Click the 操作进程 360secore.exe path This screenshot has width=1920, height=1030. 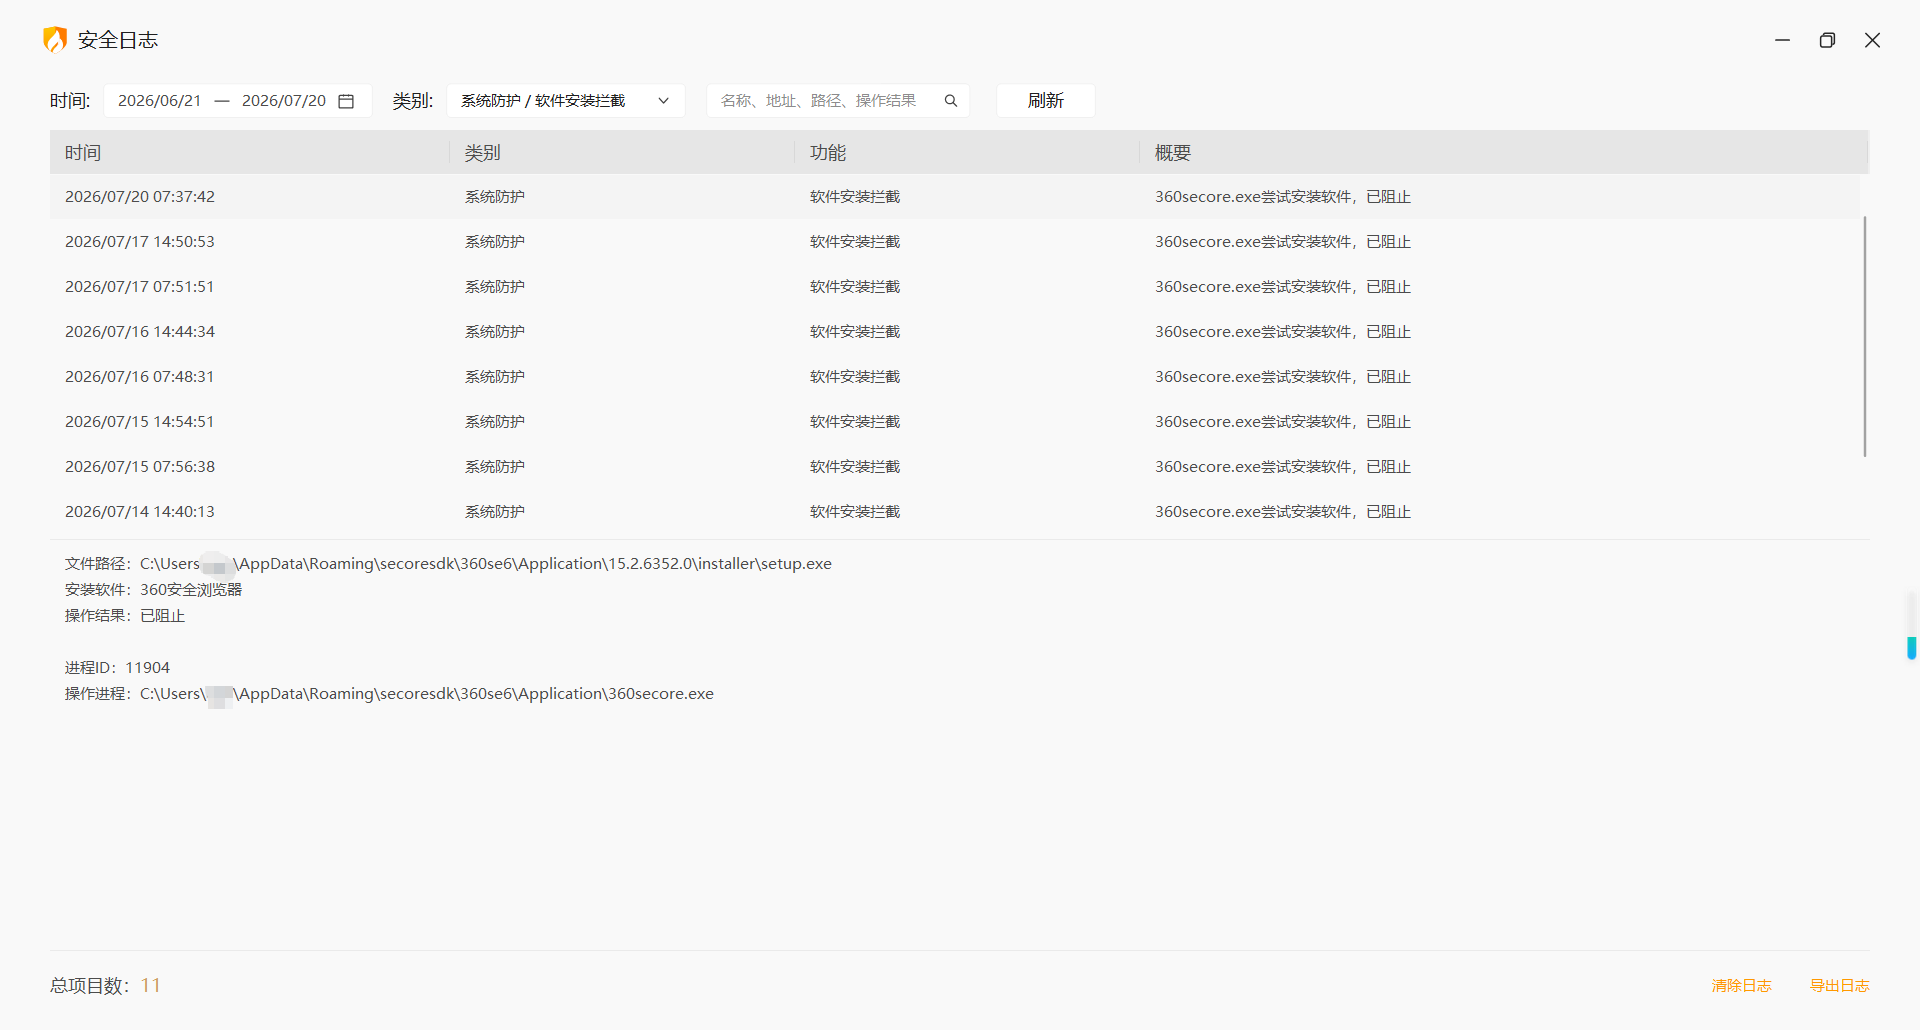point(427,694)
